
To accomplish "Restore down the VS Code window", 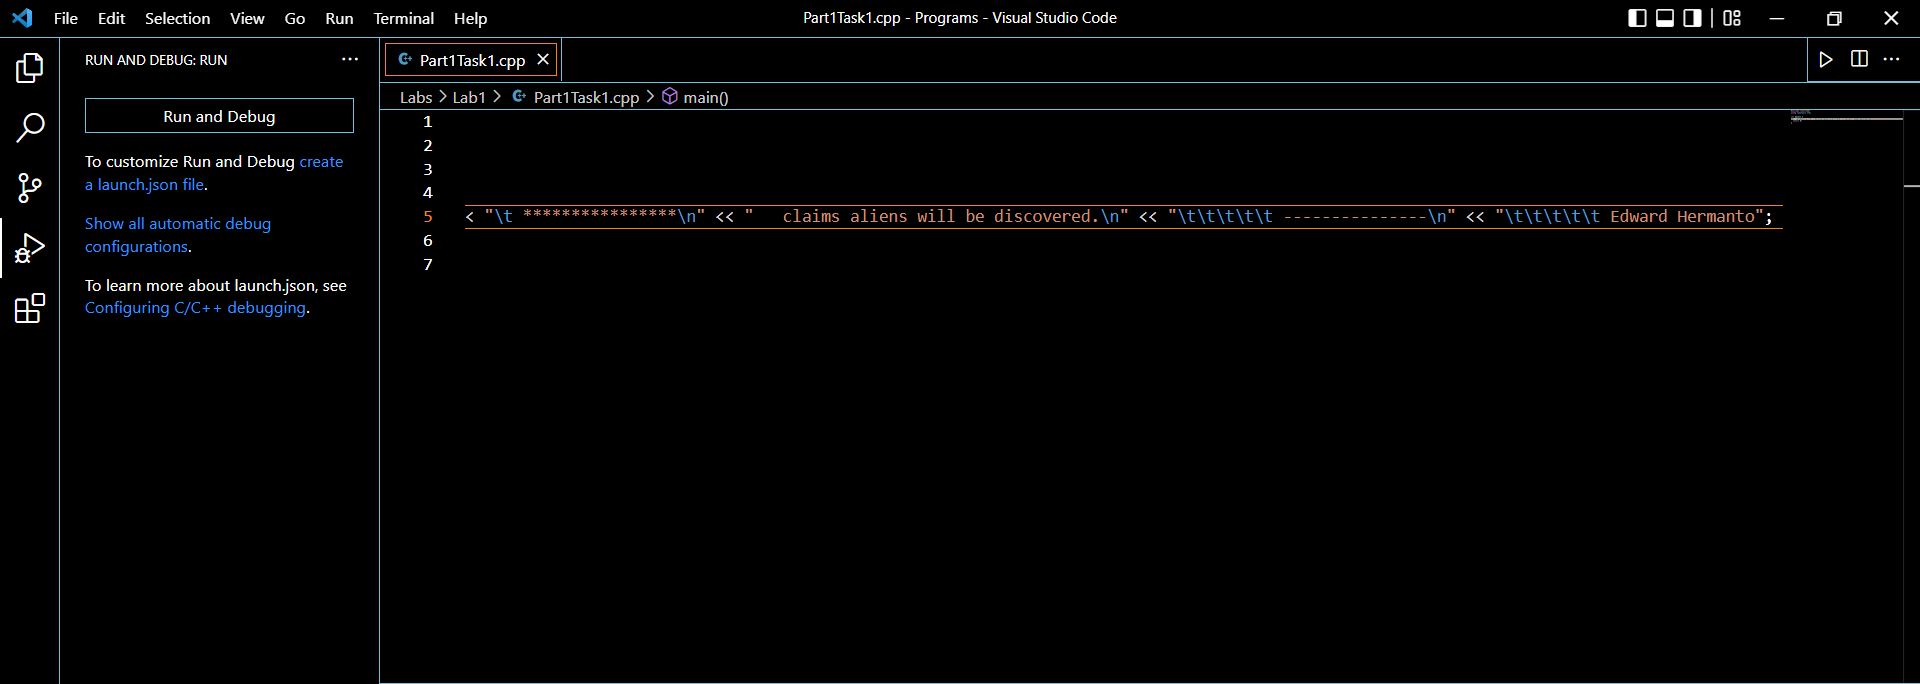I will (1834, 18).
